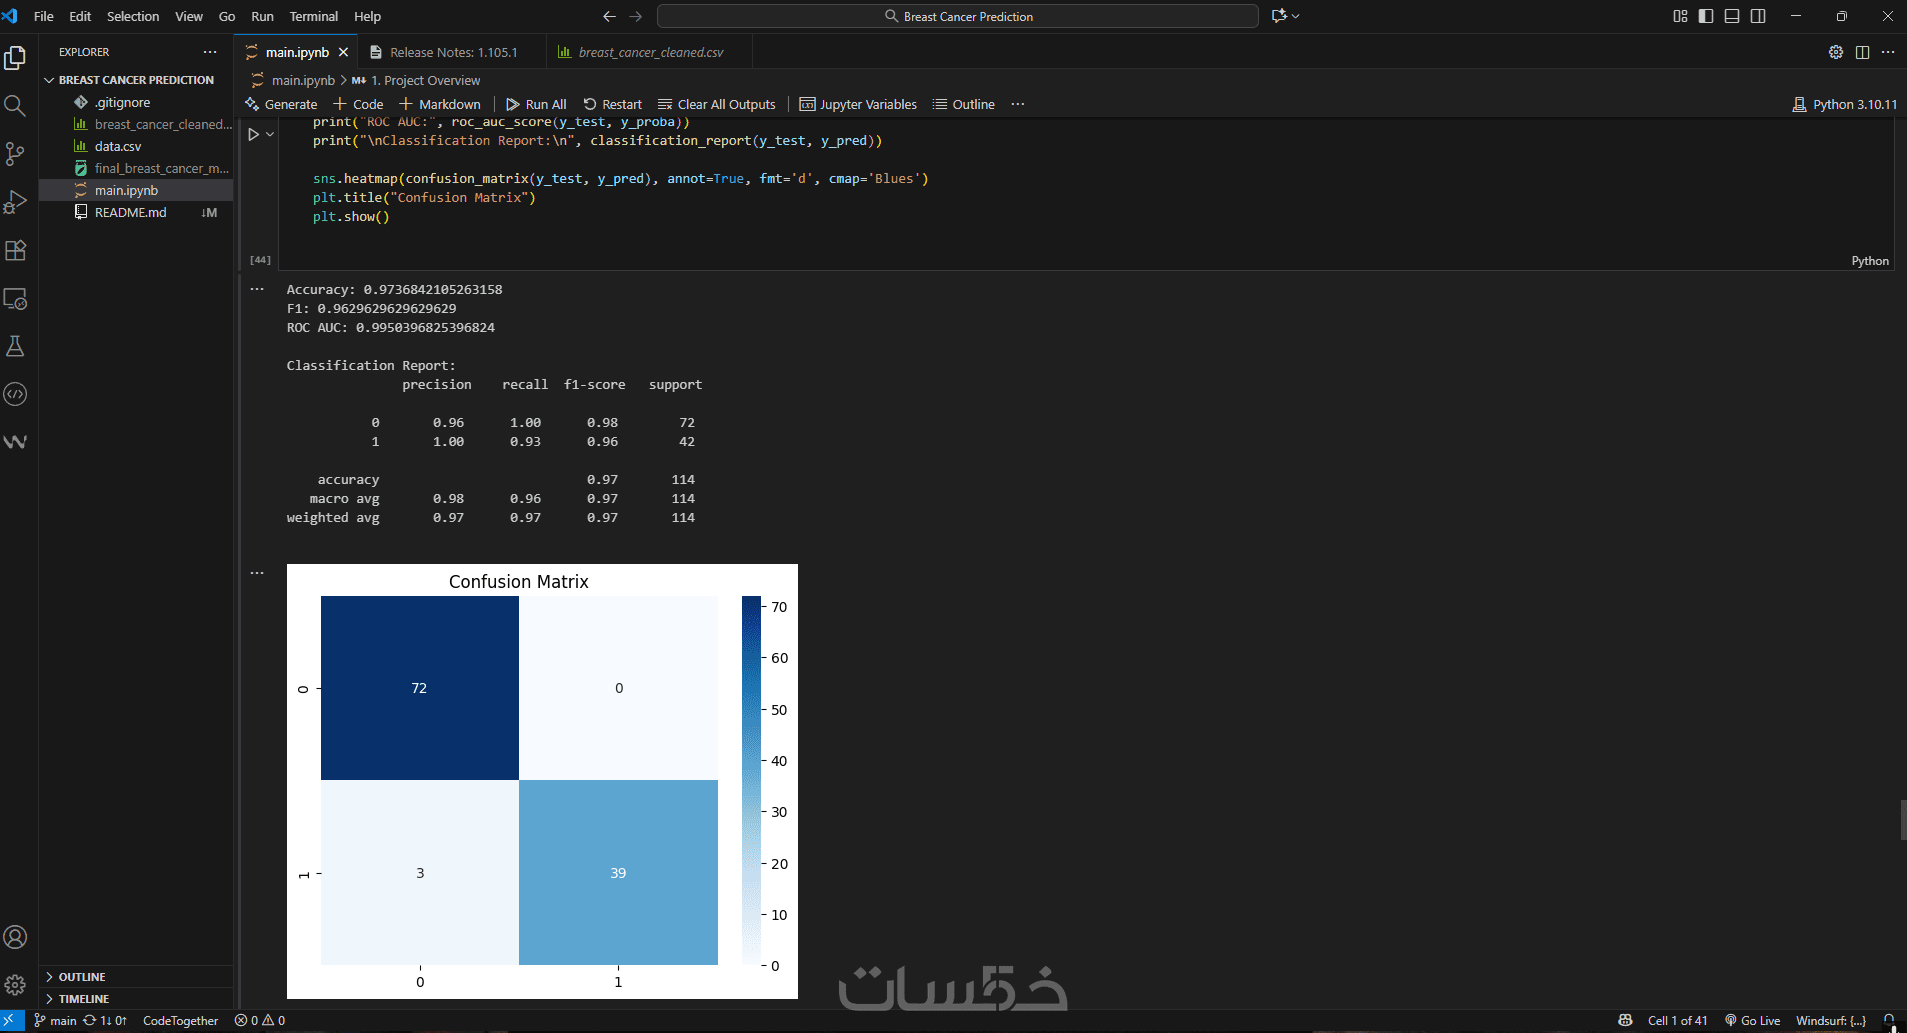1907x1033 pixels.
Task: Open the Selection menu
Action: click(133, 16)
